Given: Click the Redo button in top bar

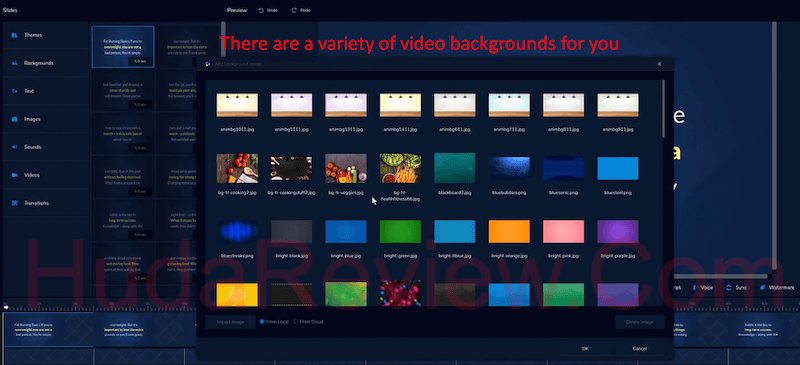Looking at the screenshot, I should click(x=301, y=10).
